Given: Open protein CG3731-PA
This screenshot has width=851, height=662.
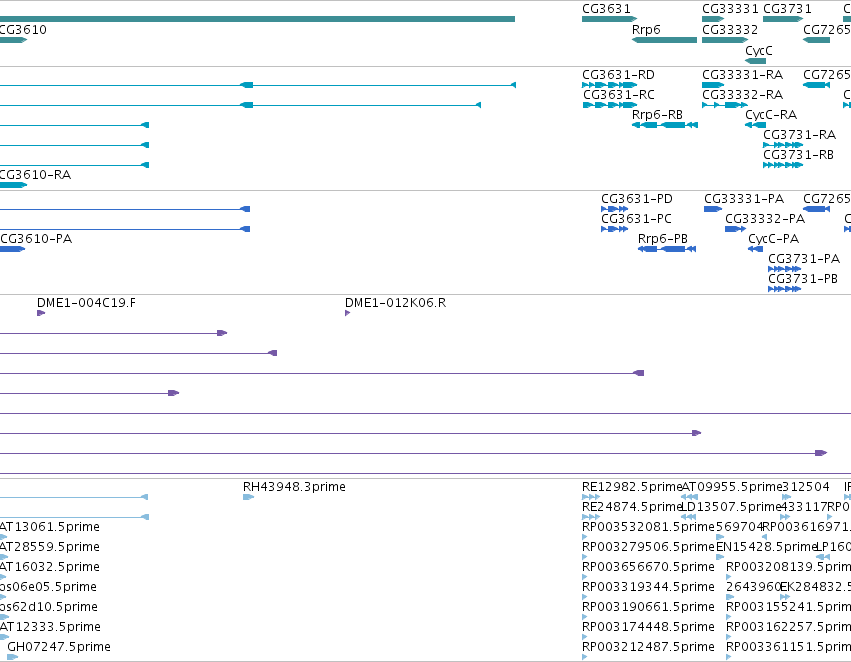Looking at the screenshot, I should pos(804,259).
